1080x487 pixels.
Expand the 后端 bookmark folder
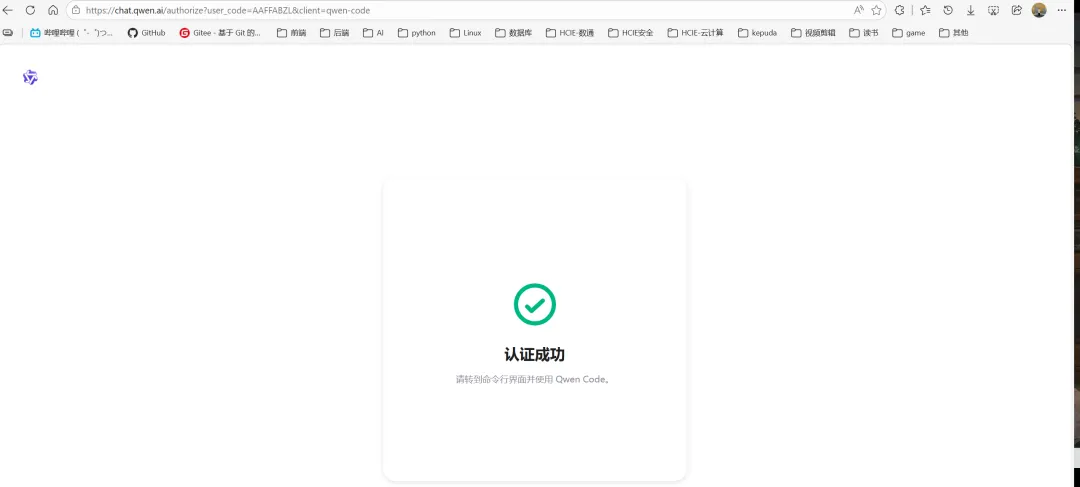click(x=335, y=32)
